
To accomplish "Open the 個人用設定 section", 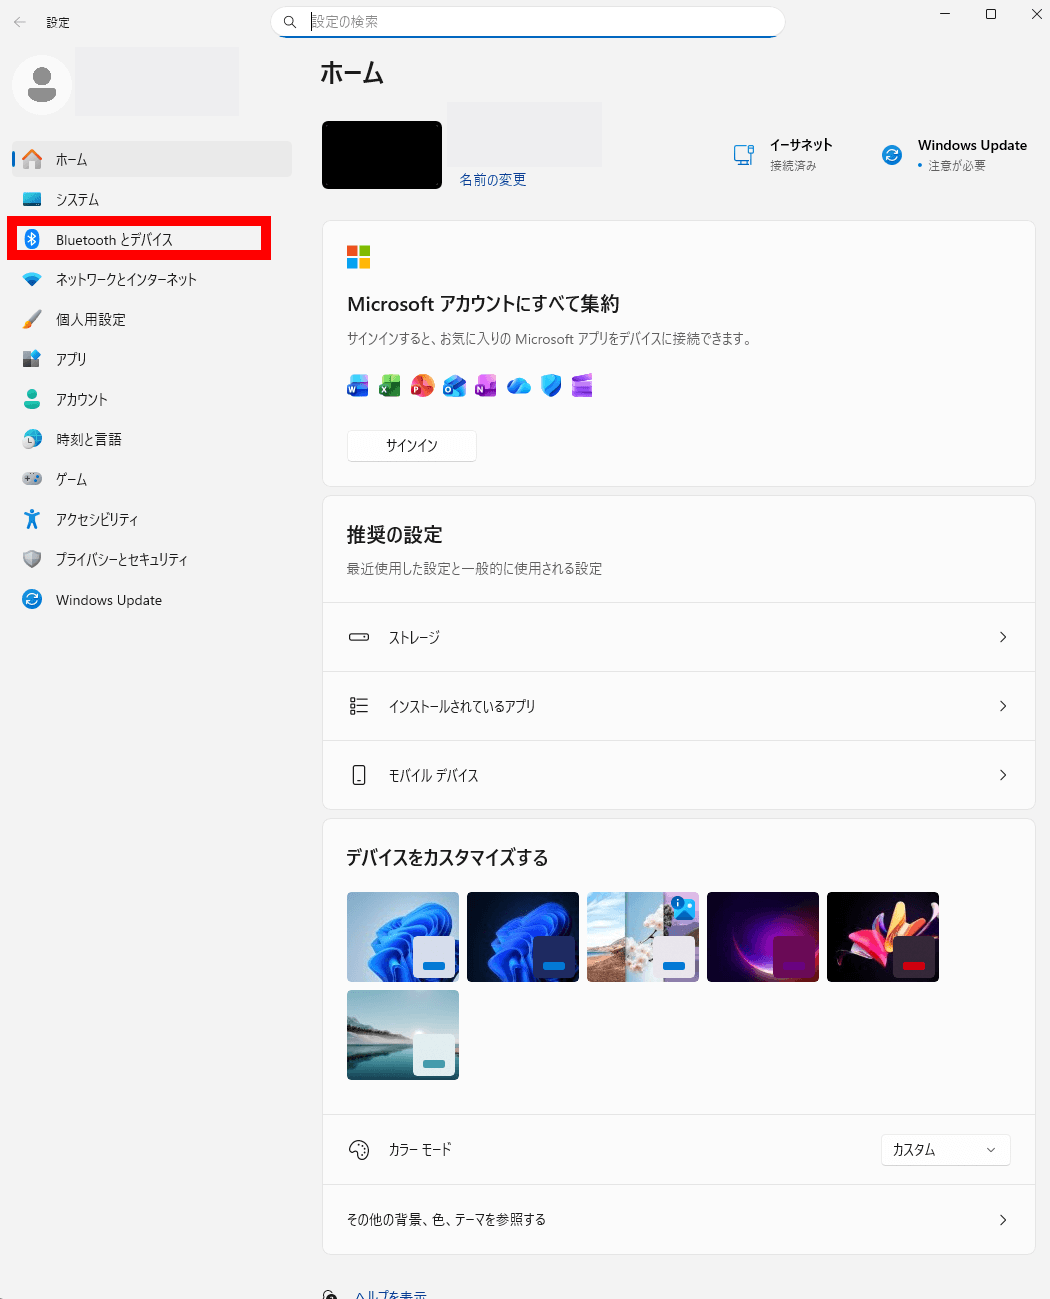I will coord(152,319).
